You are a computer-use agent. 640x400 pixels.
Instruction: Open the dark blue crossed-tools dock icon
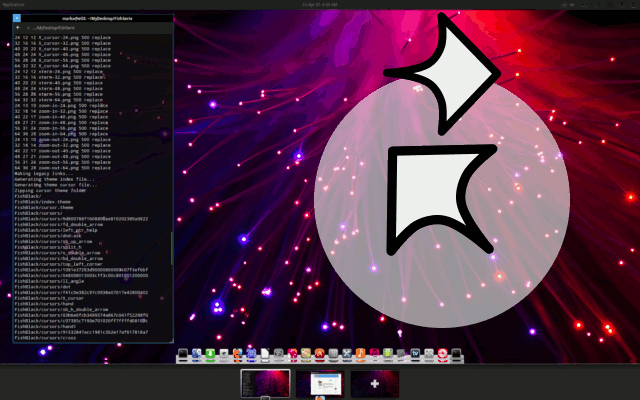coord(347,354)
